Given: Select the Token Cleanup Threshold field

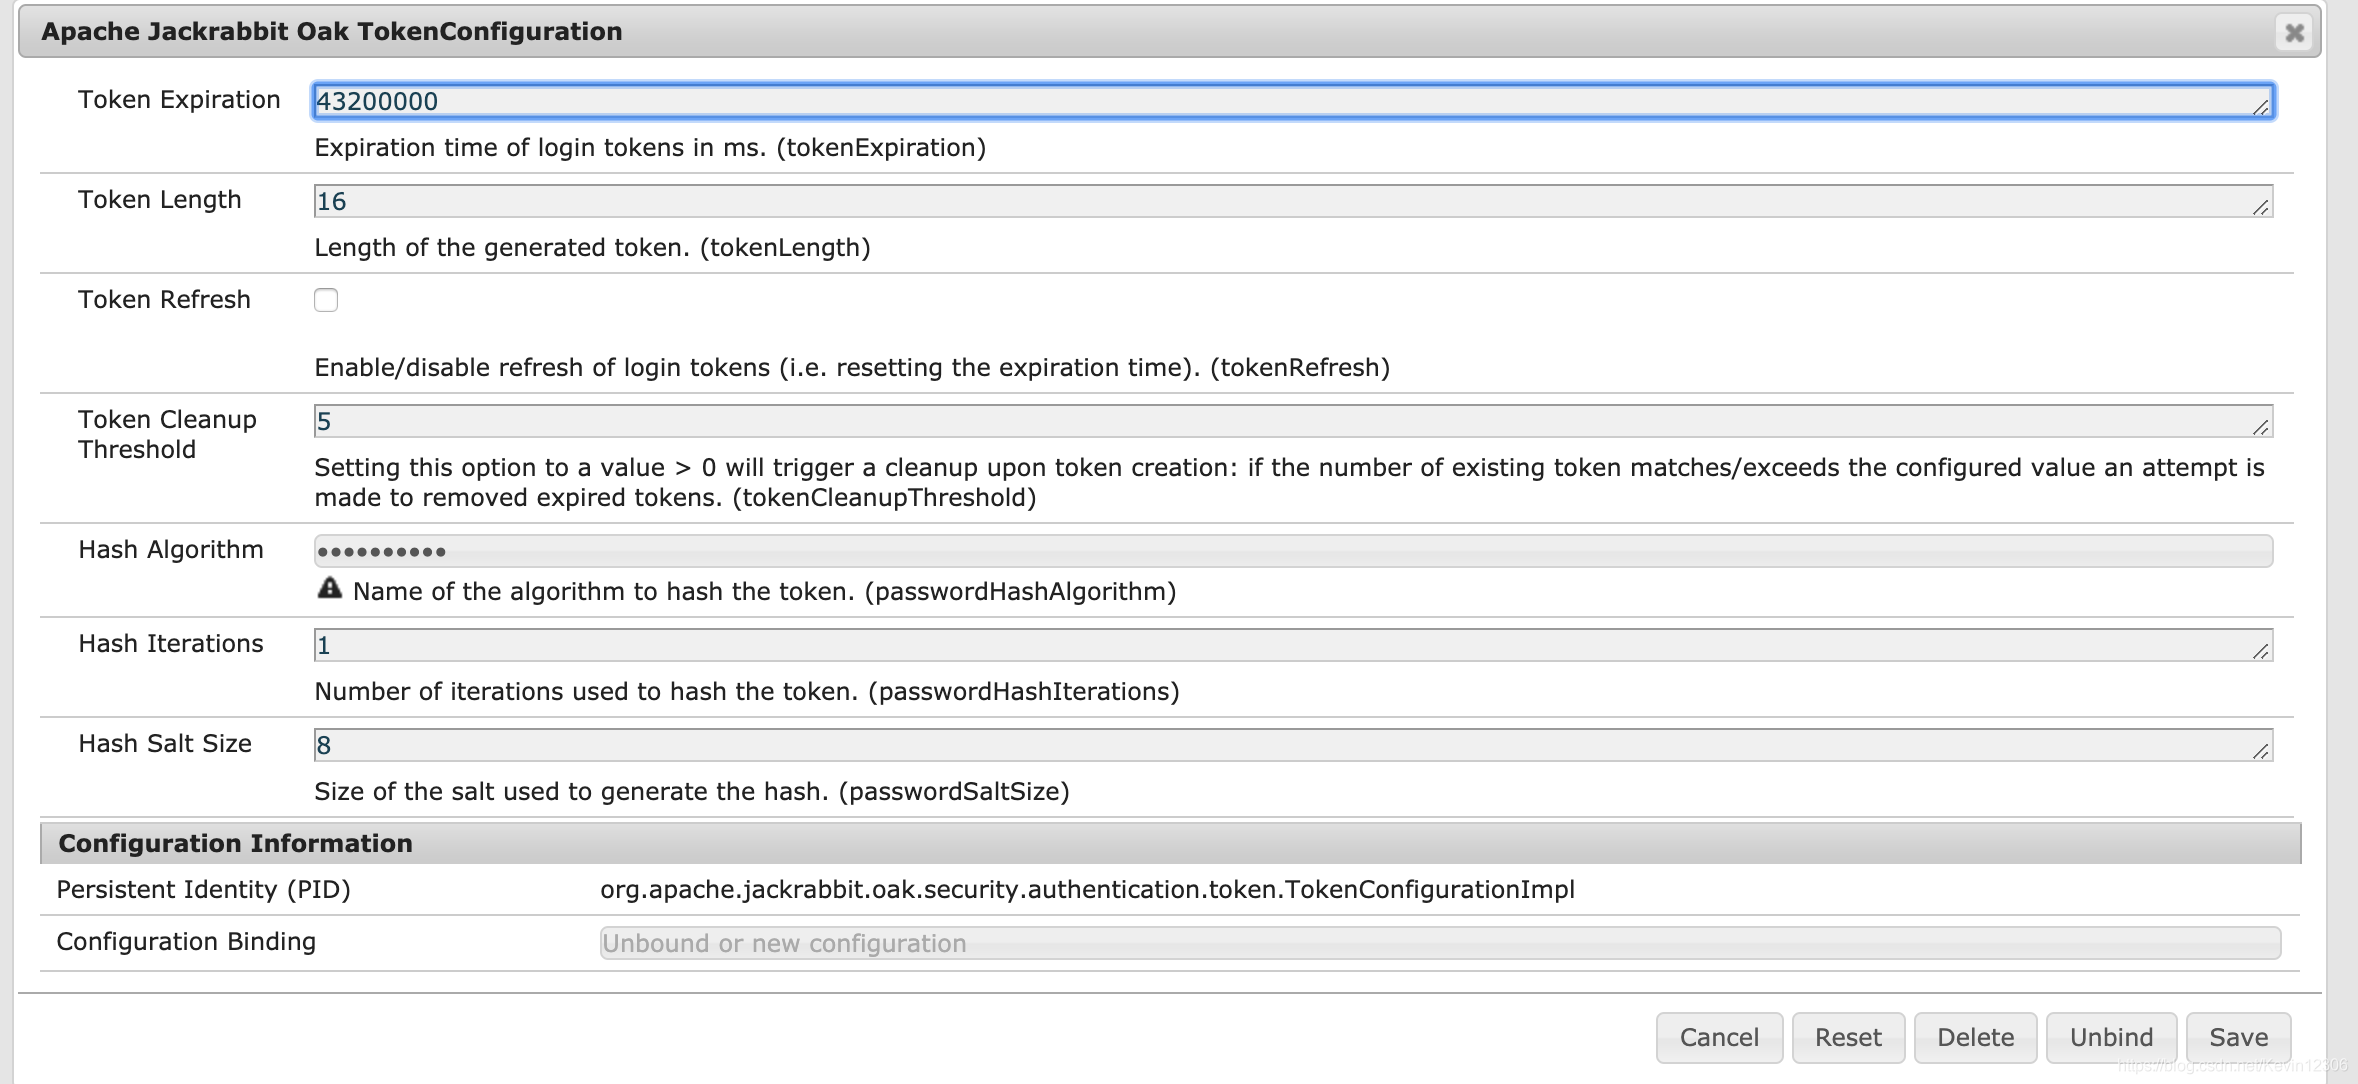Looking at the screenshot, I should pos(1293,421).
